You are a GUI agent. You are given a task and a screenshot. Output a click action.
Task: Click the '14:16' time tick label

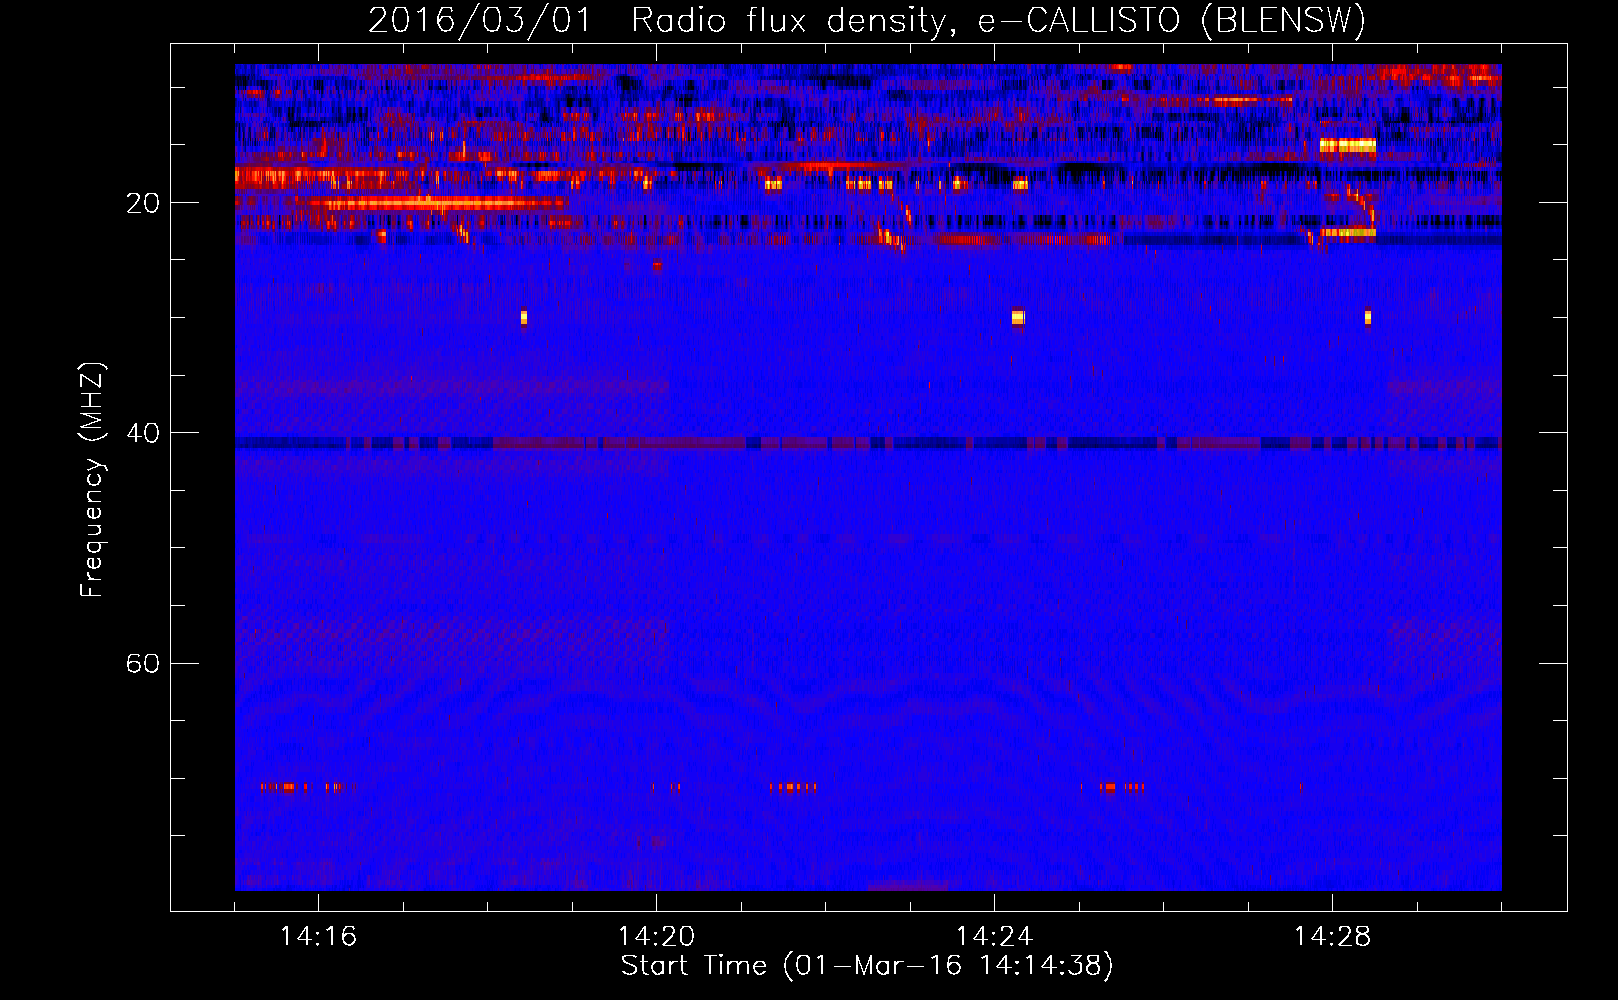click(318, 937)
